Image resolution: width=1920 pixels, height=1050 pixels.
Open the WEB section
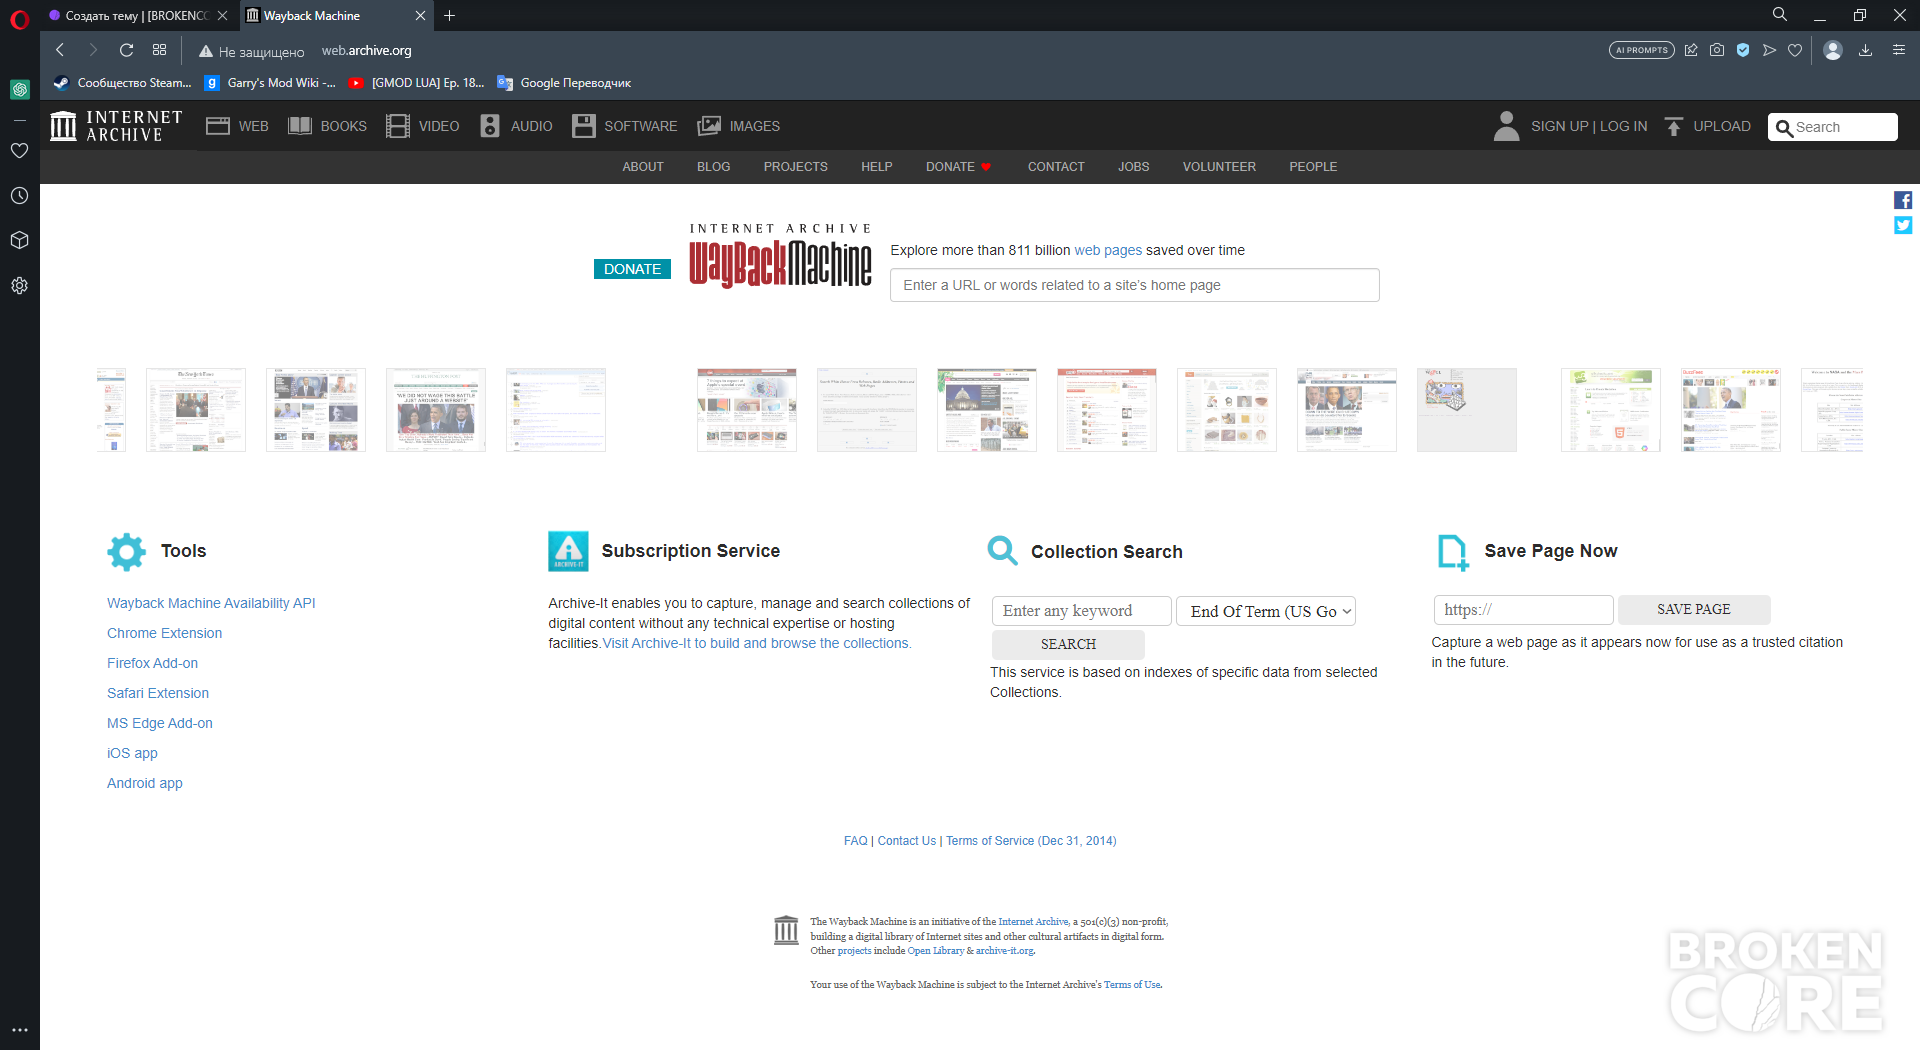[238, 126]
